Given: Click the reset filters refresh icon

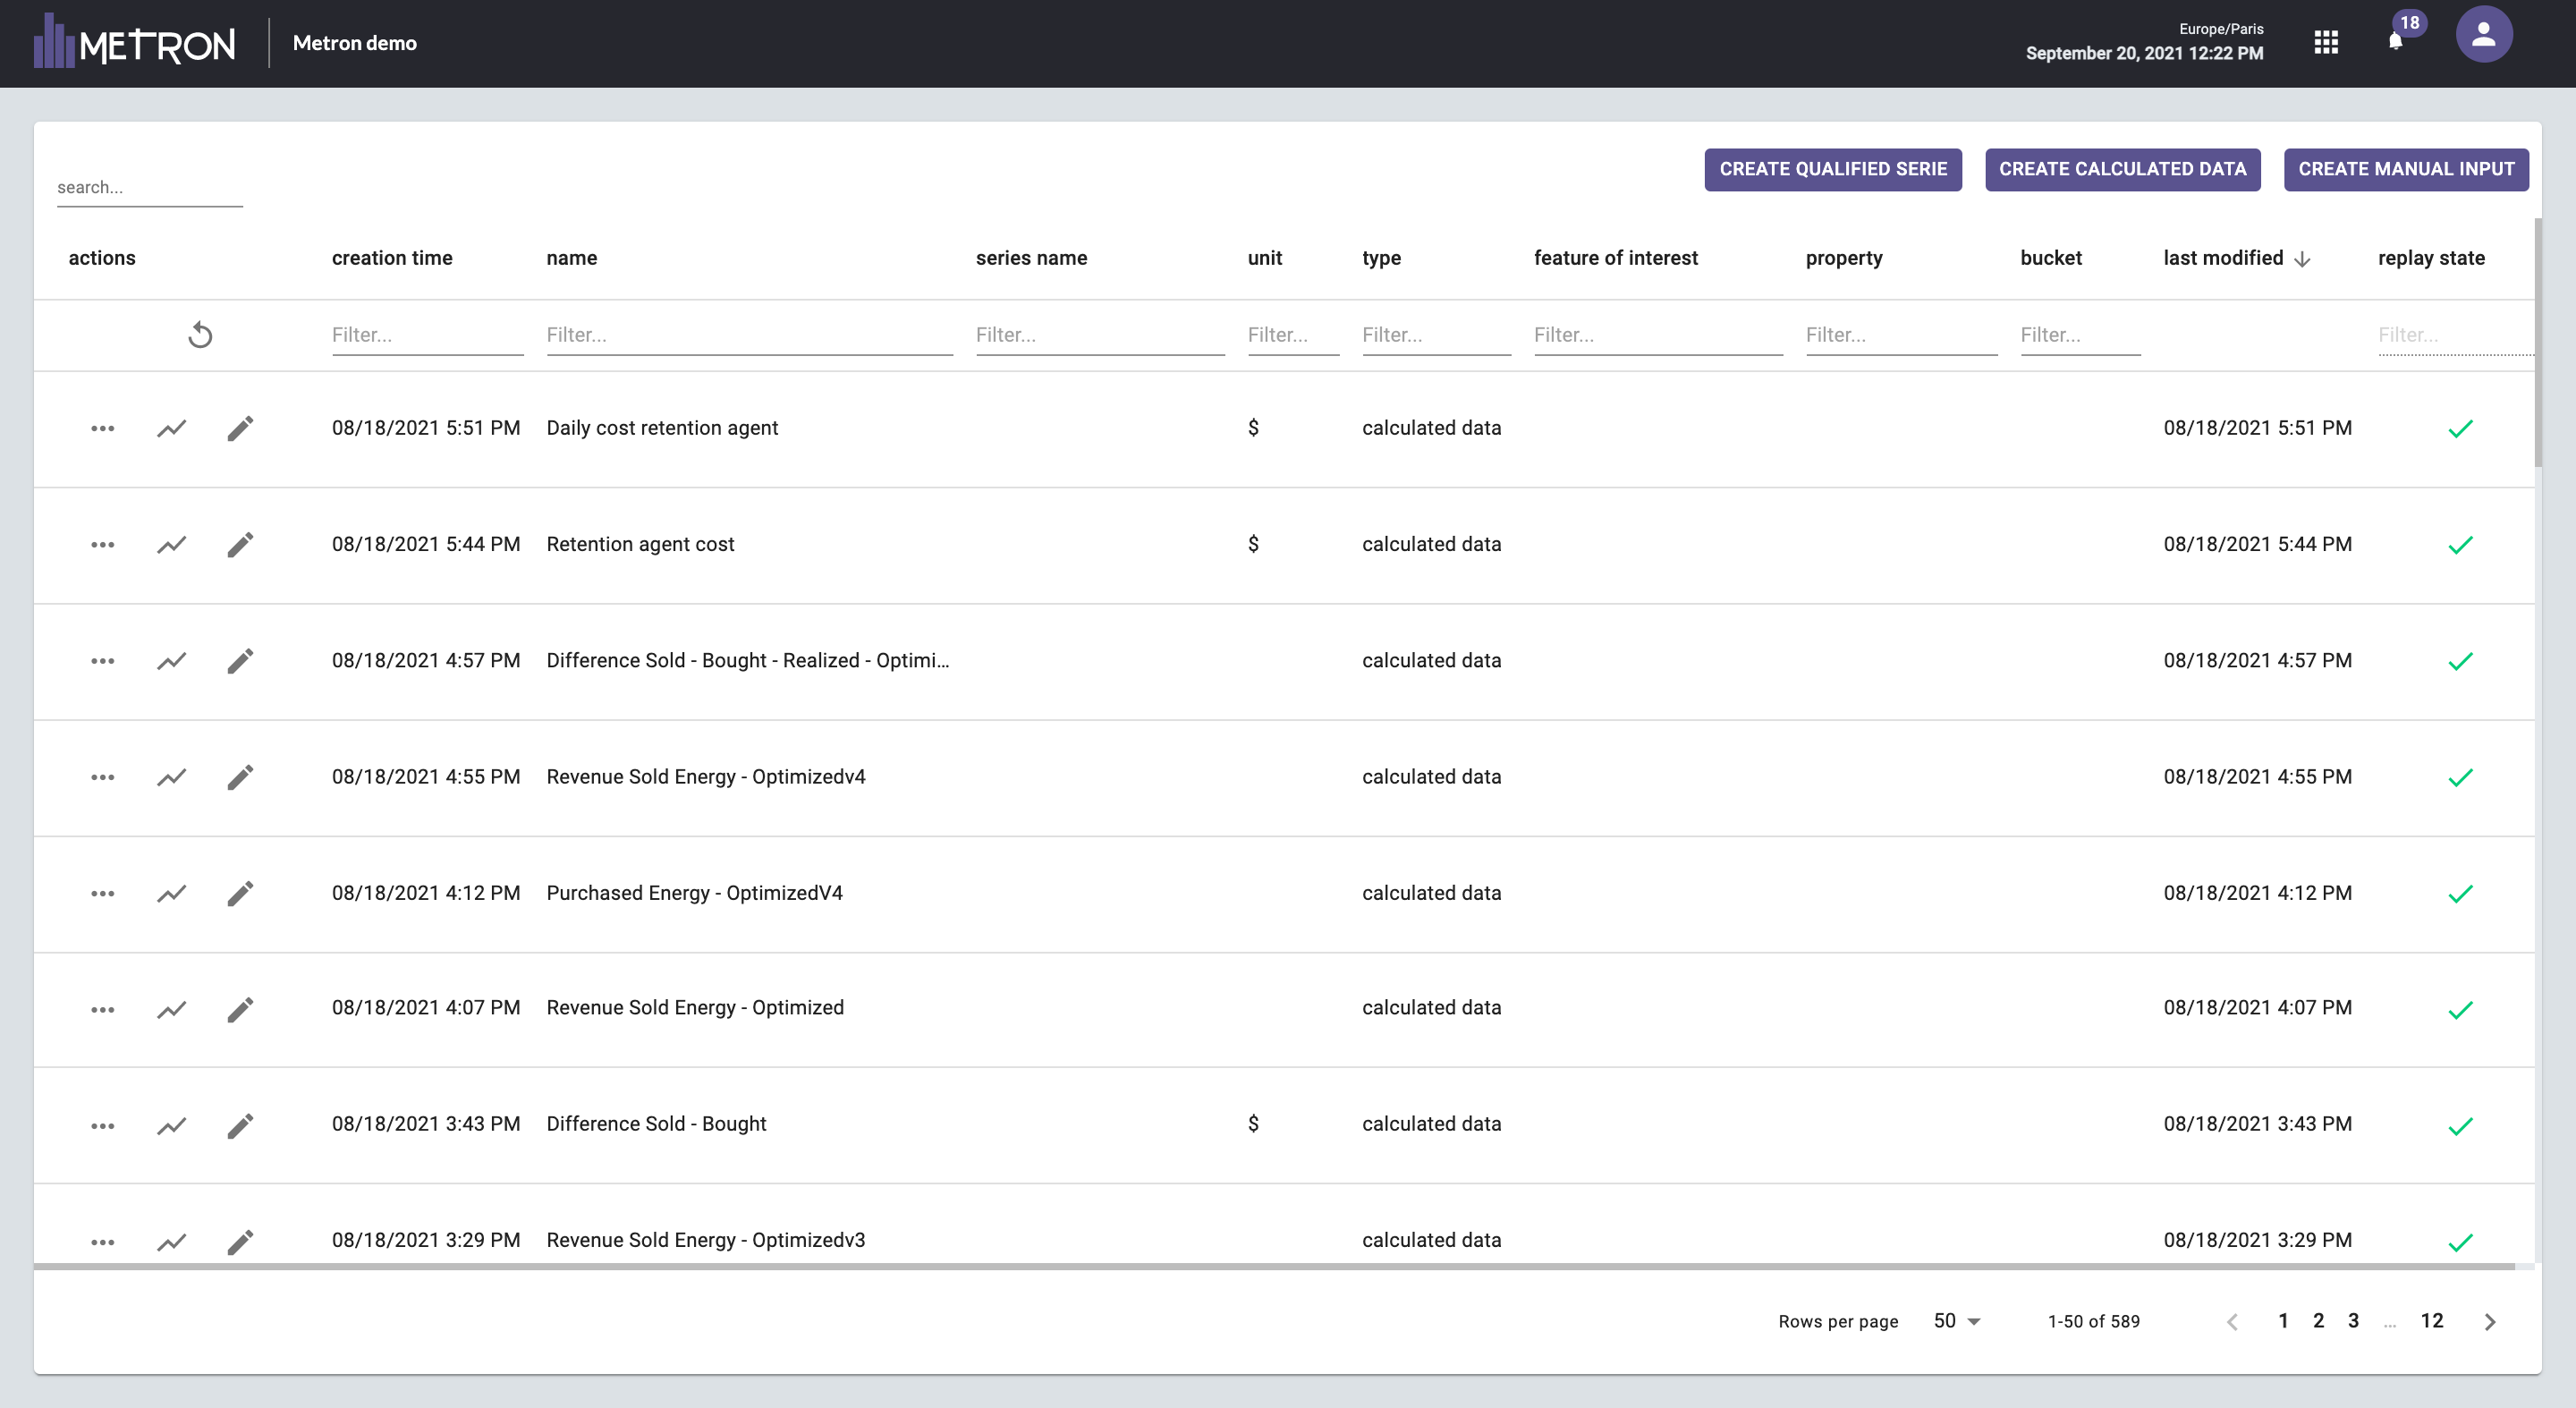Looking at the screenshot, I should pos(200,334).
